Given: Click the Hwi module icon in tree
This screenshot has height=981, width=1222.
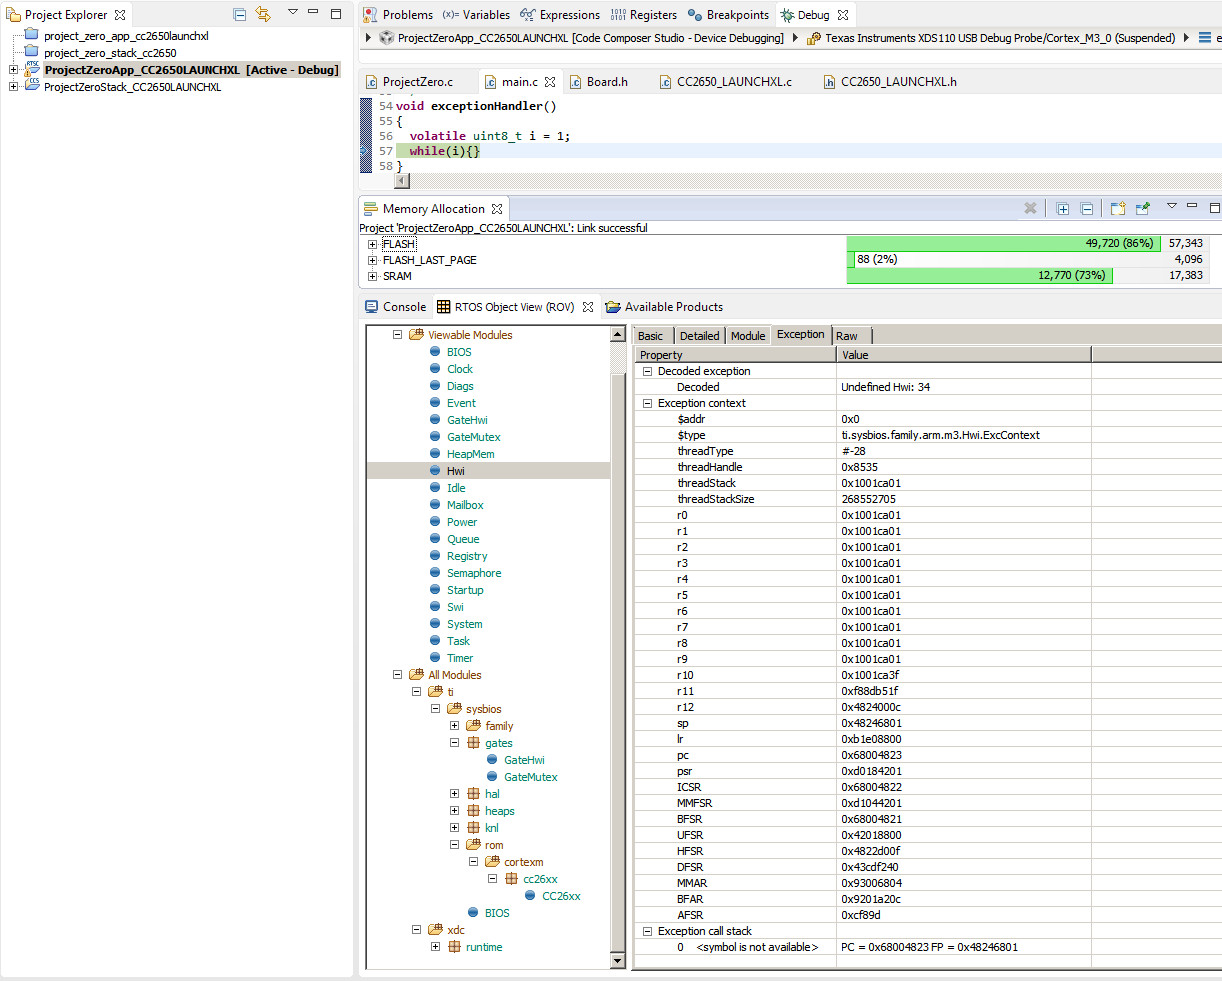Looking at the screenshot, I should 435,470.
